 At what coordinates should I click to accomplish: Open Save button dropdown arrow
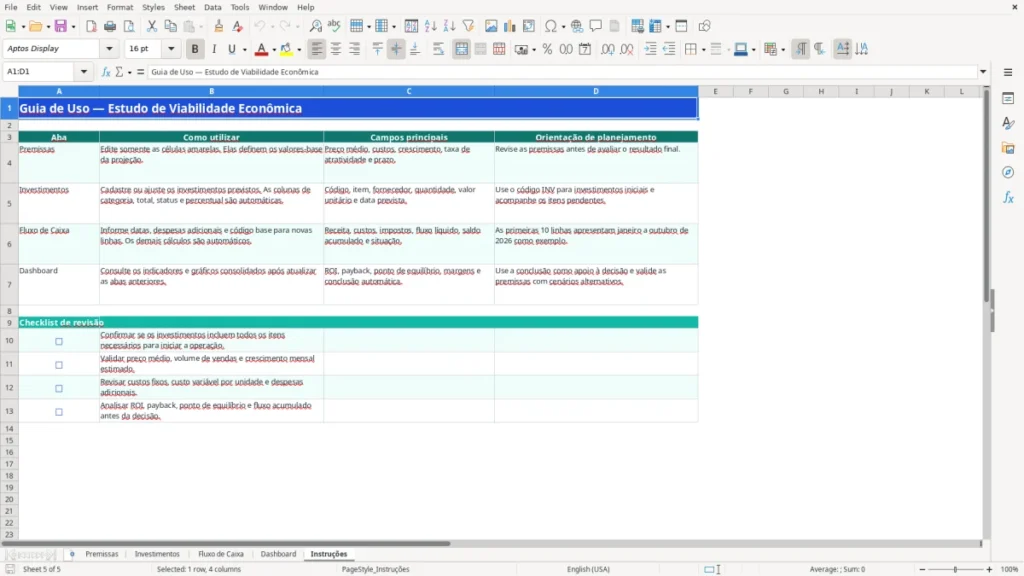(x=73, y=27)
